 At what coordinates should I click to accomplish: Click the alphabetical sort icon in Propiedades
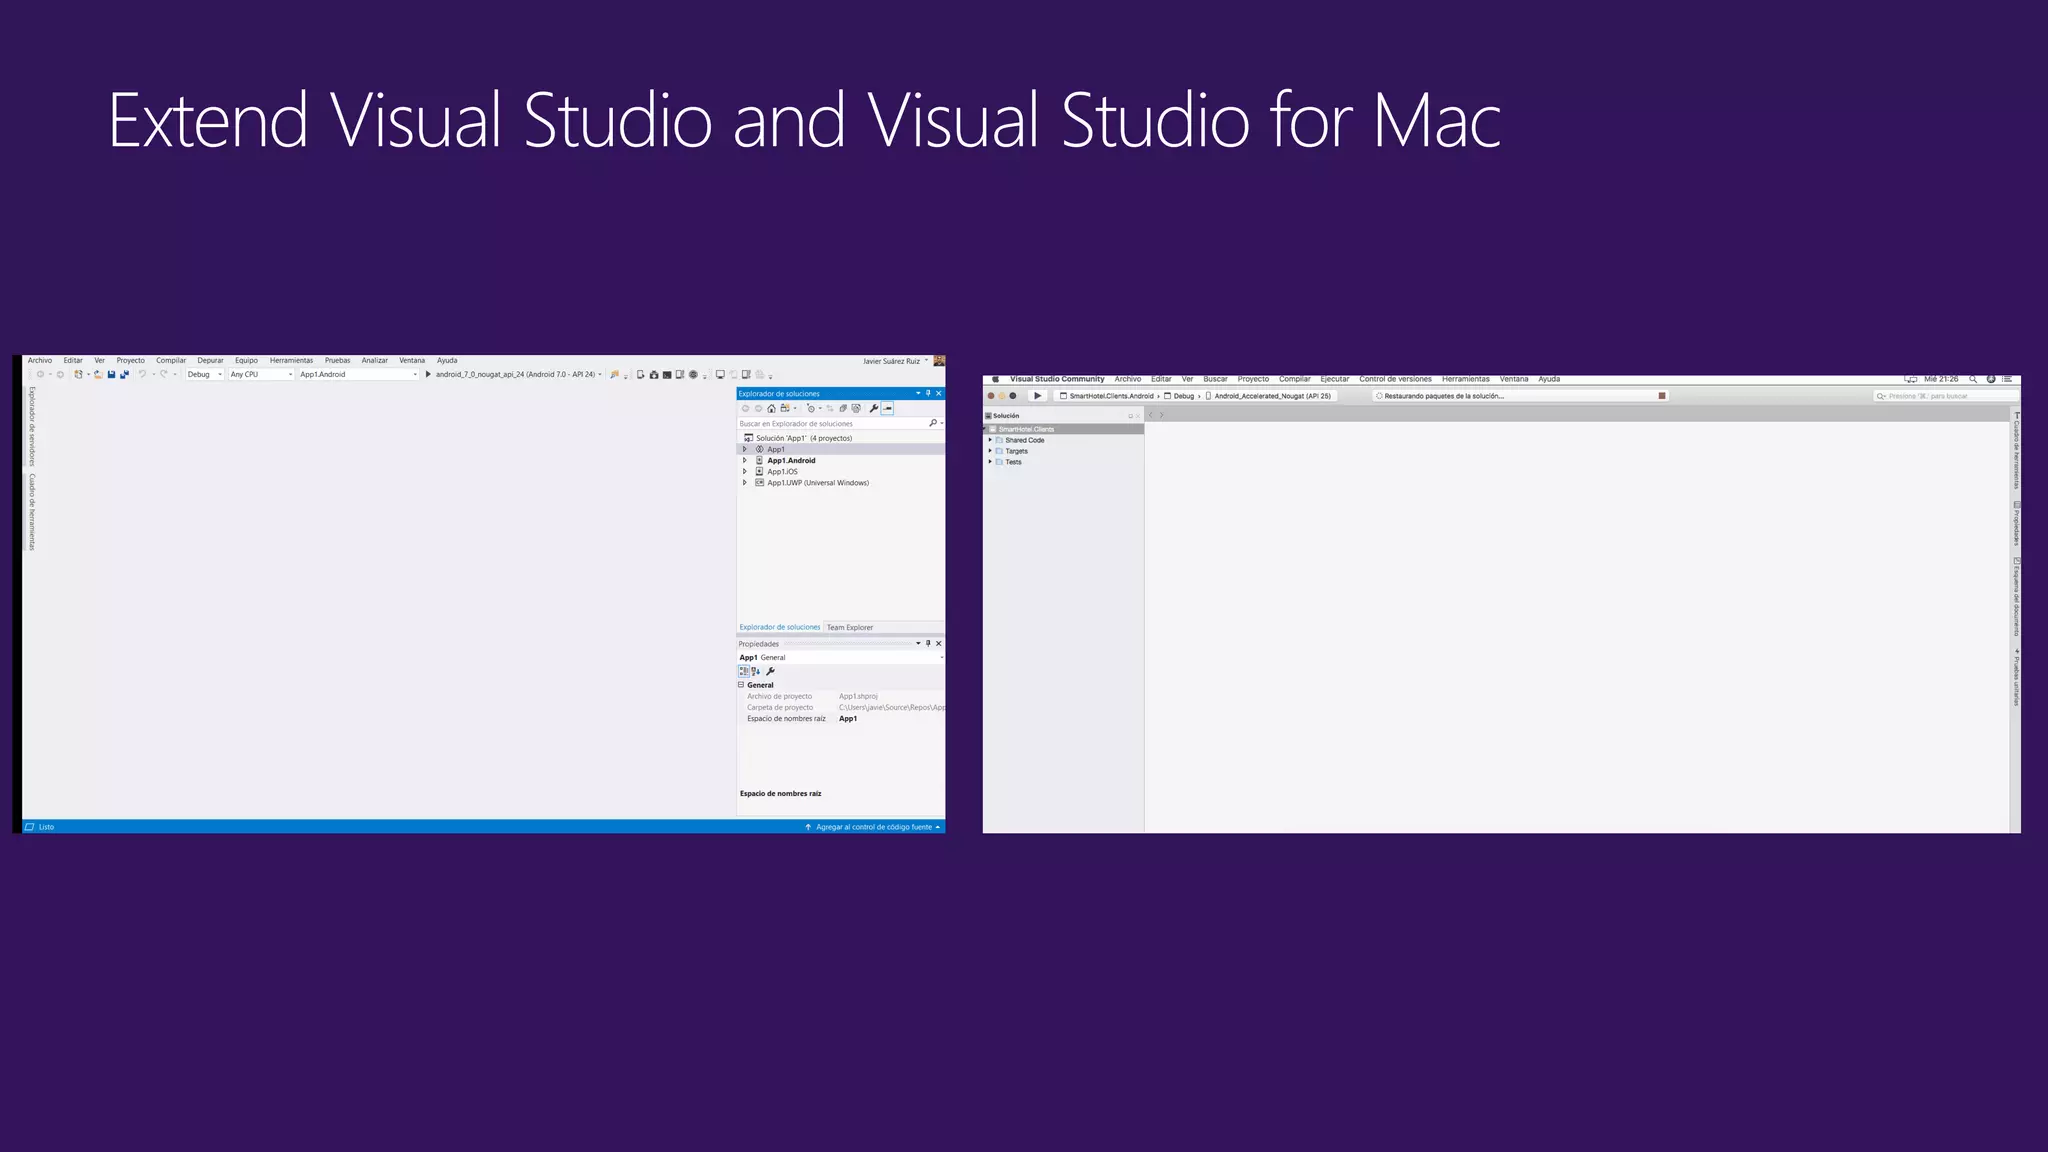coord(756,672)
